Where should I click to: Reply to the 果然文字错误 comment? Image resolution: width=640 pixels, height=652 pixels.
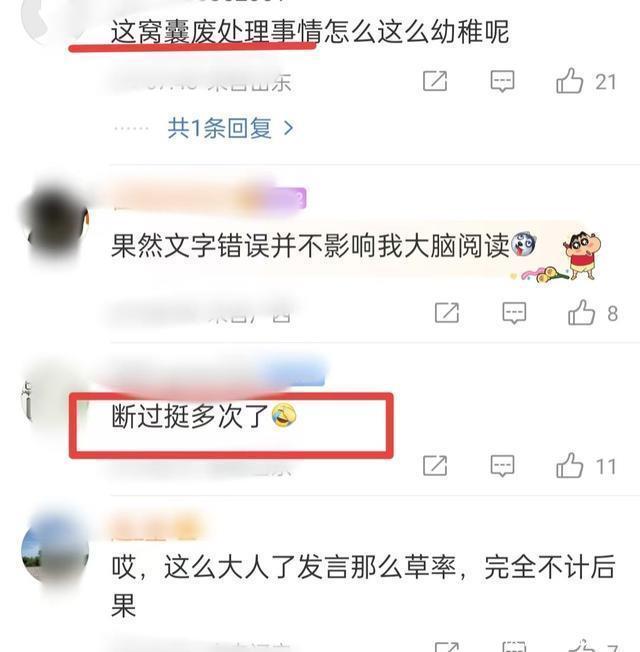514,313
